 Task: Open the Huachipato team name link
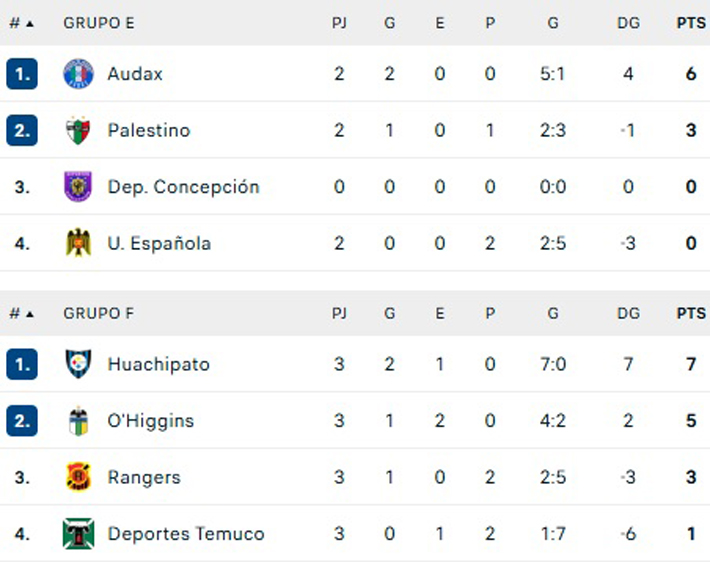click(158, 364)
